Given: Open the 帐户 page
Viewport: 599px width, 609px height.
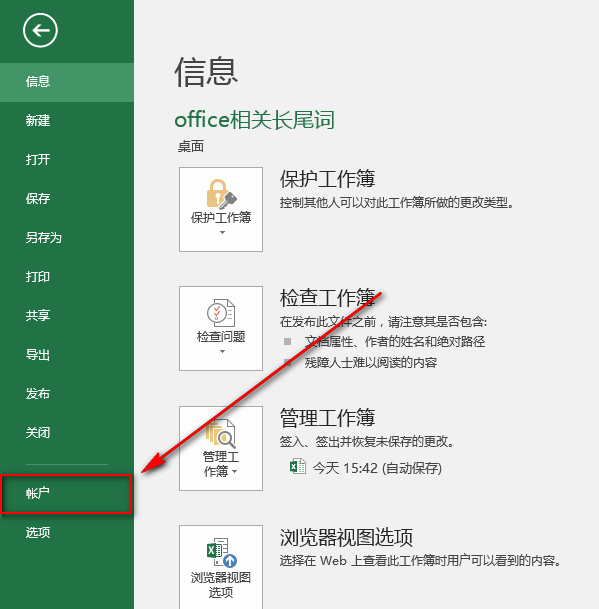Looking at the screenshot, I should 67,494.
